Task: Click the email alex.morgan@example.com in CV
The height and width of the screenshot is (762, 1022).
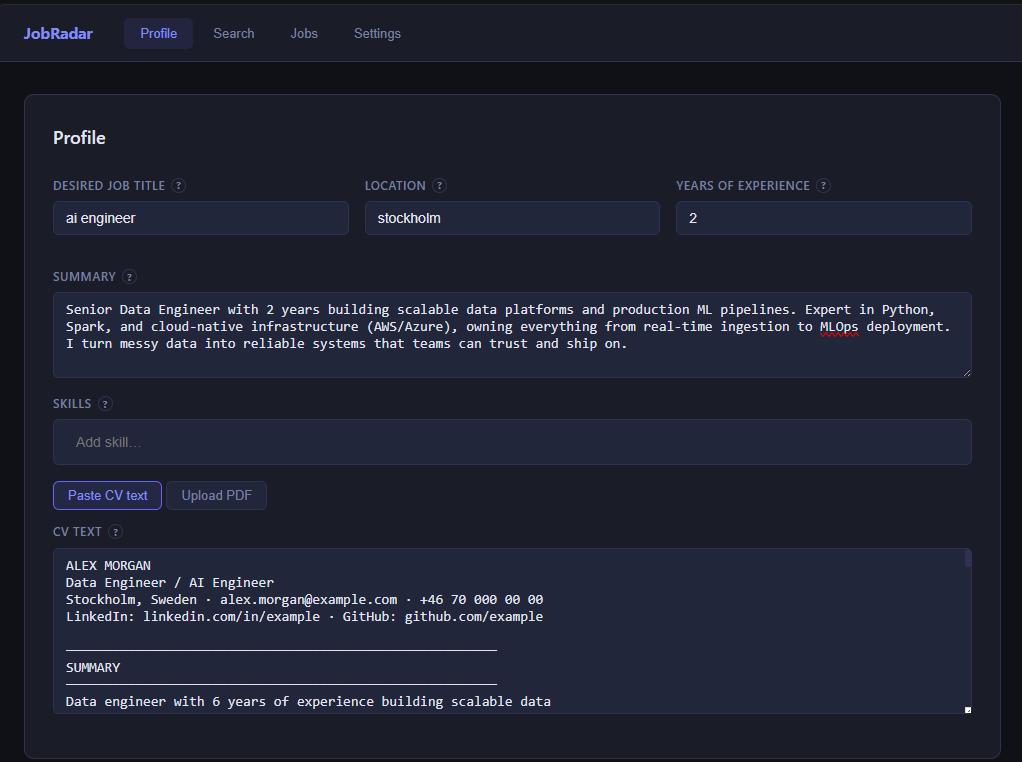Action: point(308,600)
